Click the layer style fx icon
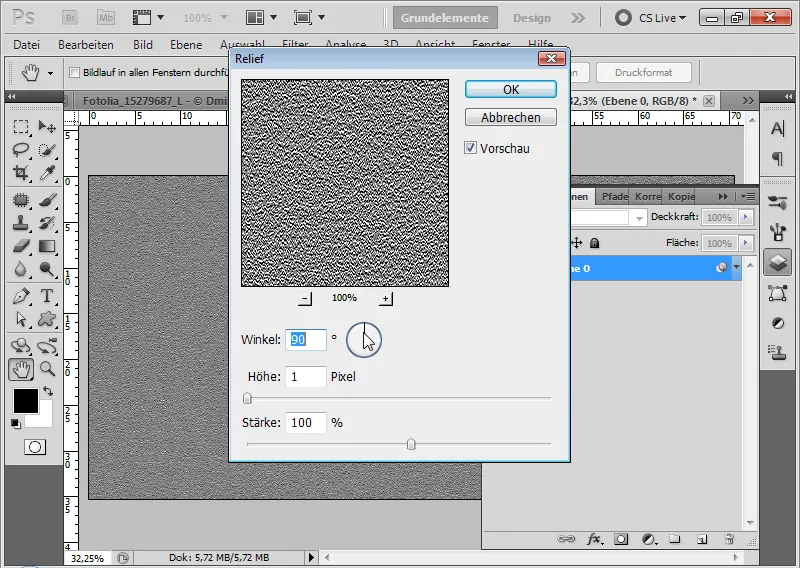The height and width of the screenshot is (568, 800). (593, 539)
